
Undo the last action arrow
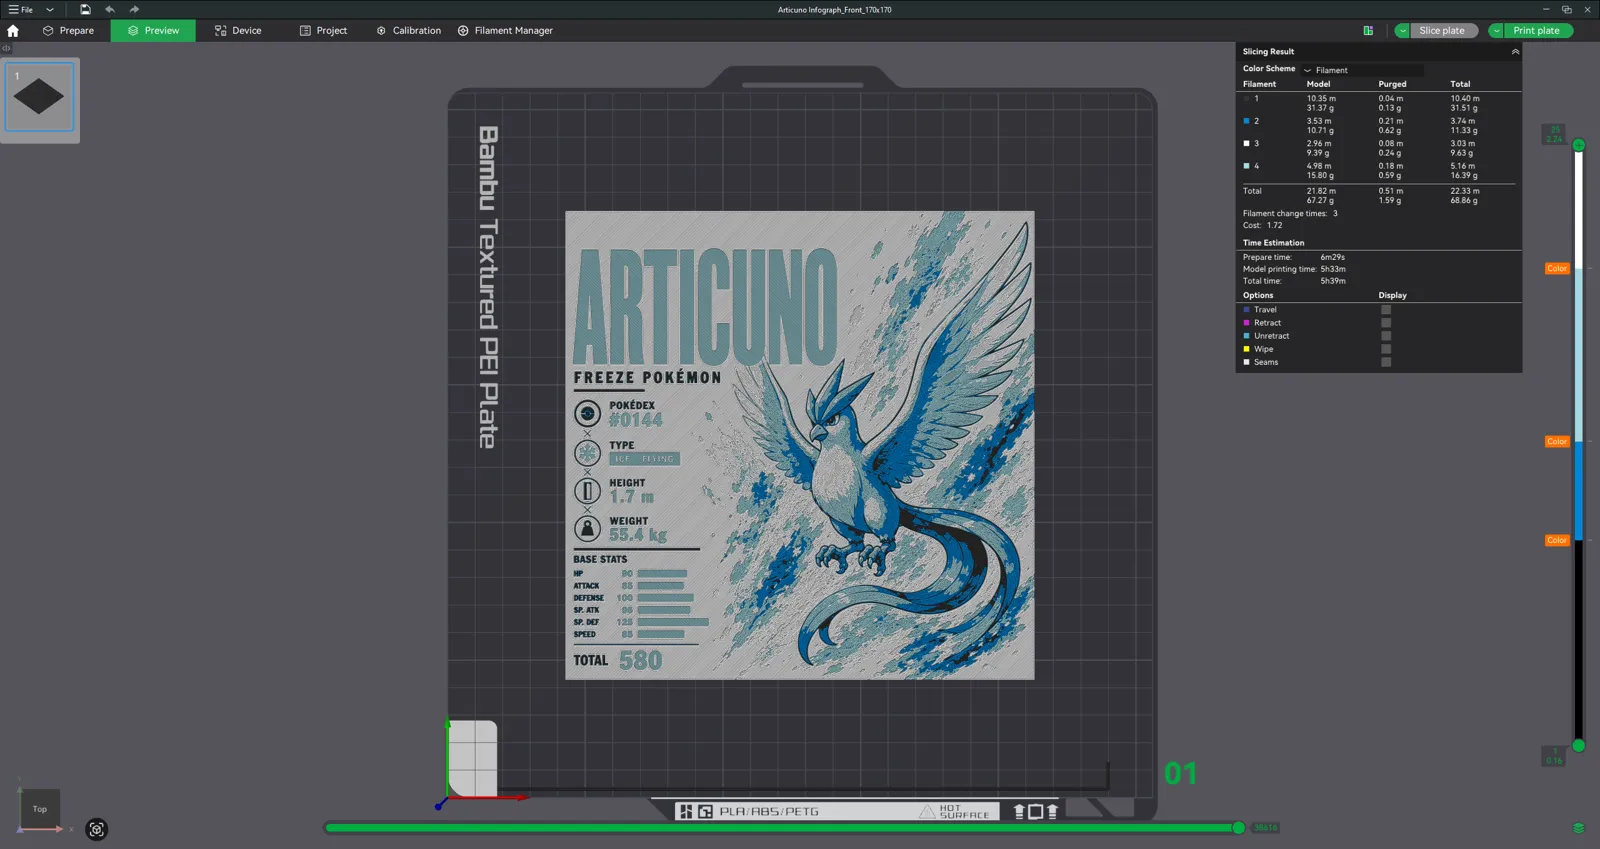[x=110, y=9]
